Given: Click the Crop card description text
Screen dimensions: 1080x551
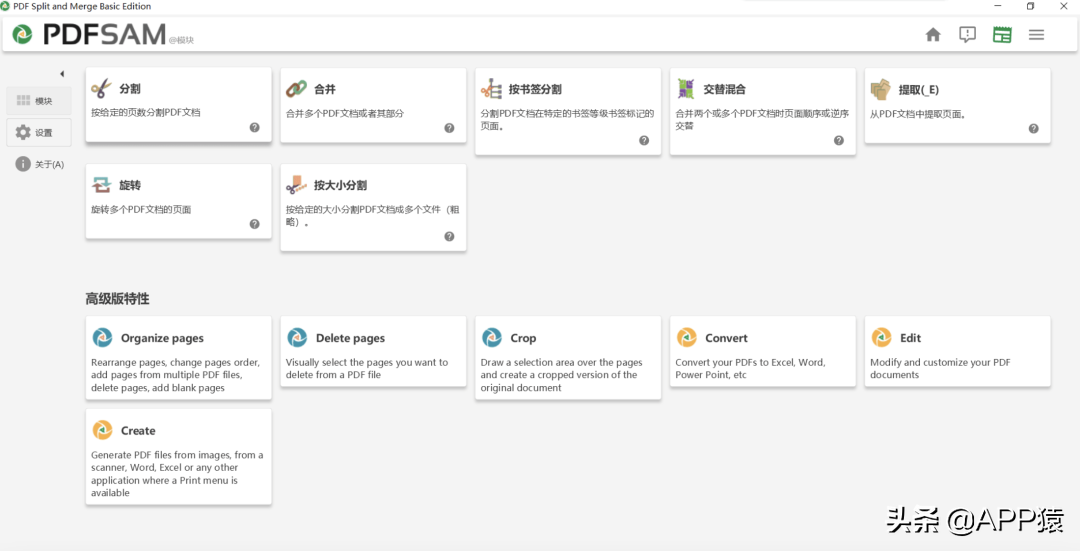Looking at the screenshot, I should pos(561,375).
